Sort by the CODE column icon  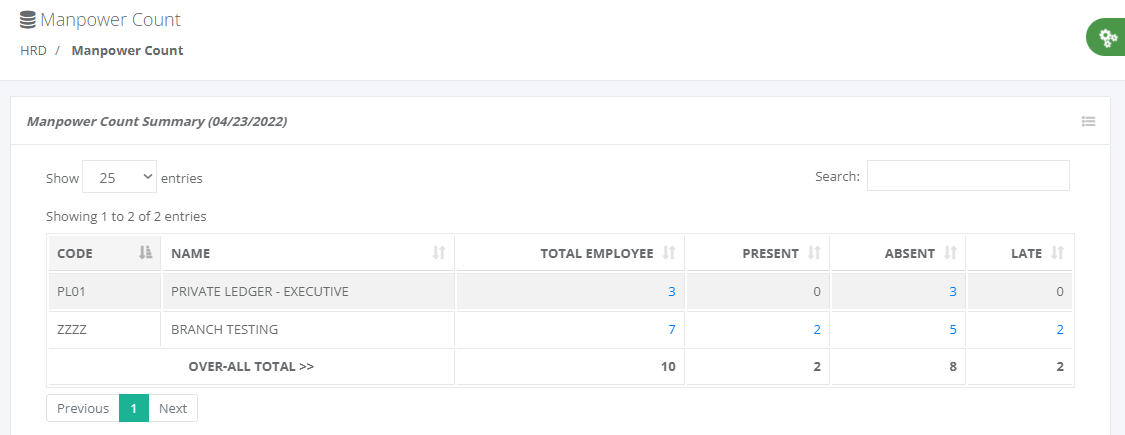[144, 254]
